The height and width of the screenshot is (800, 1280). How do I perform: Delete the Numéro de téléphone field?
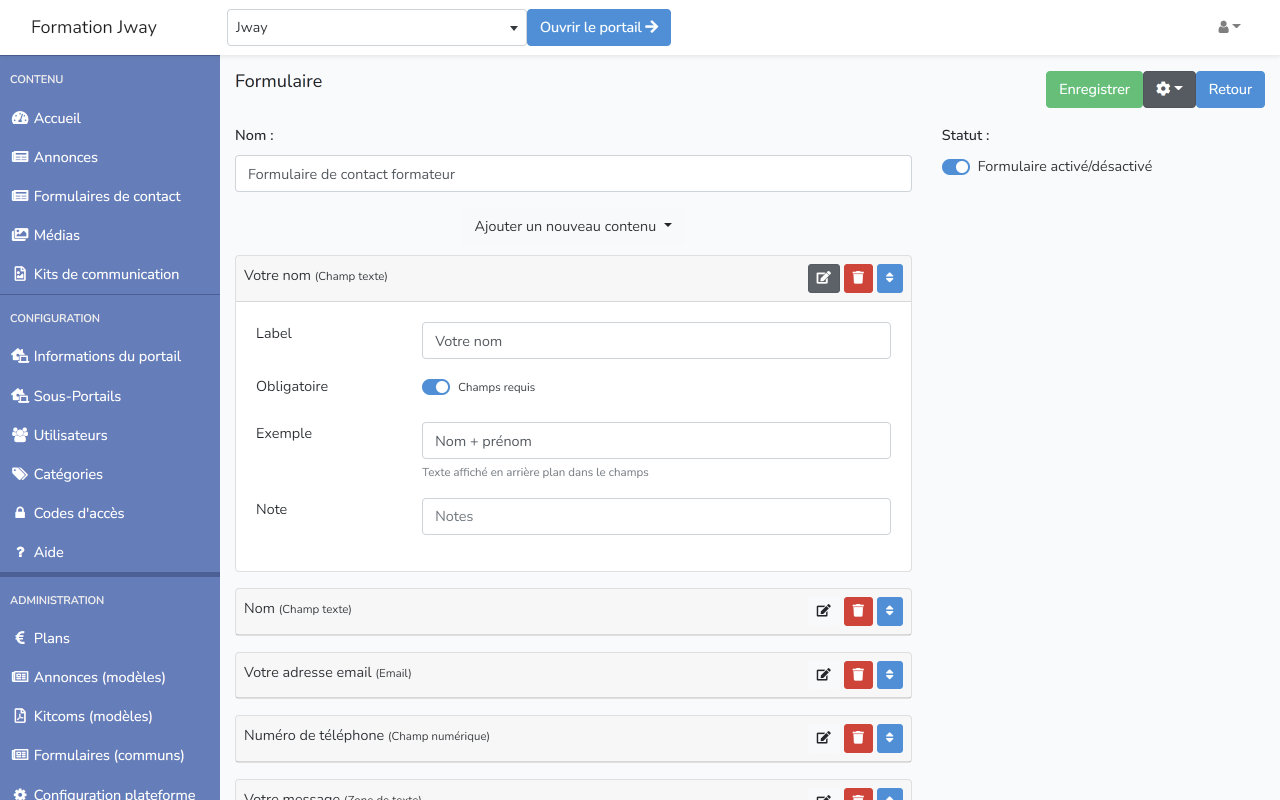pos(858,738)
